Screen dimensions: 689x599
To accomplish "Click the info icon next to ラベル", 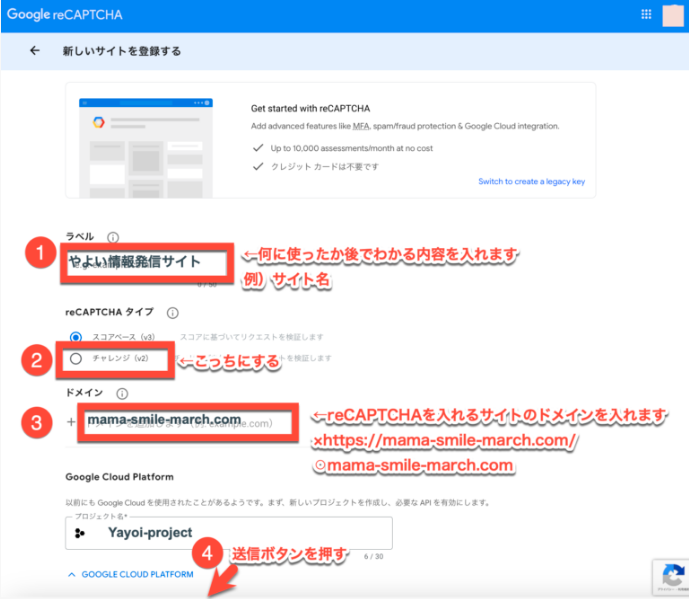I will click(113, 238).
